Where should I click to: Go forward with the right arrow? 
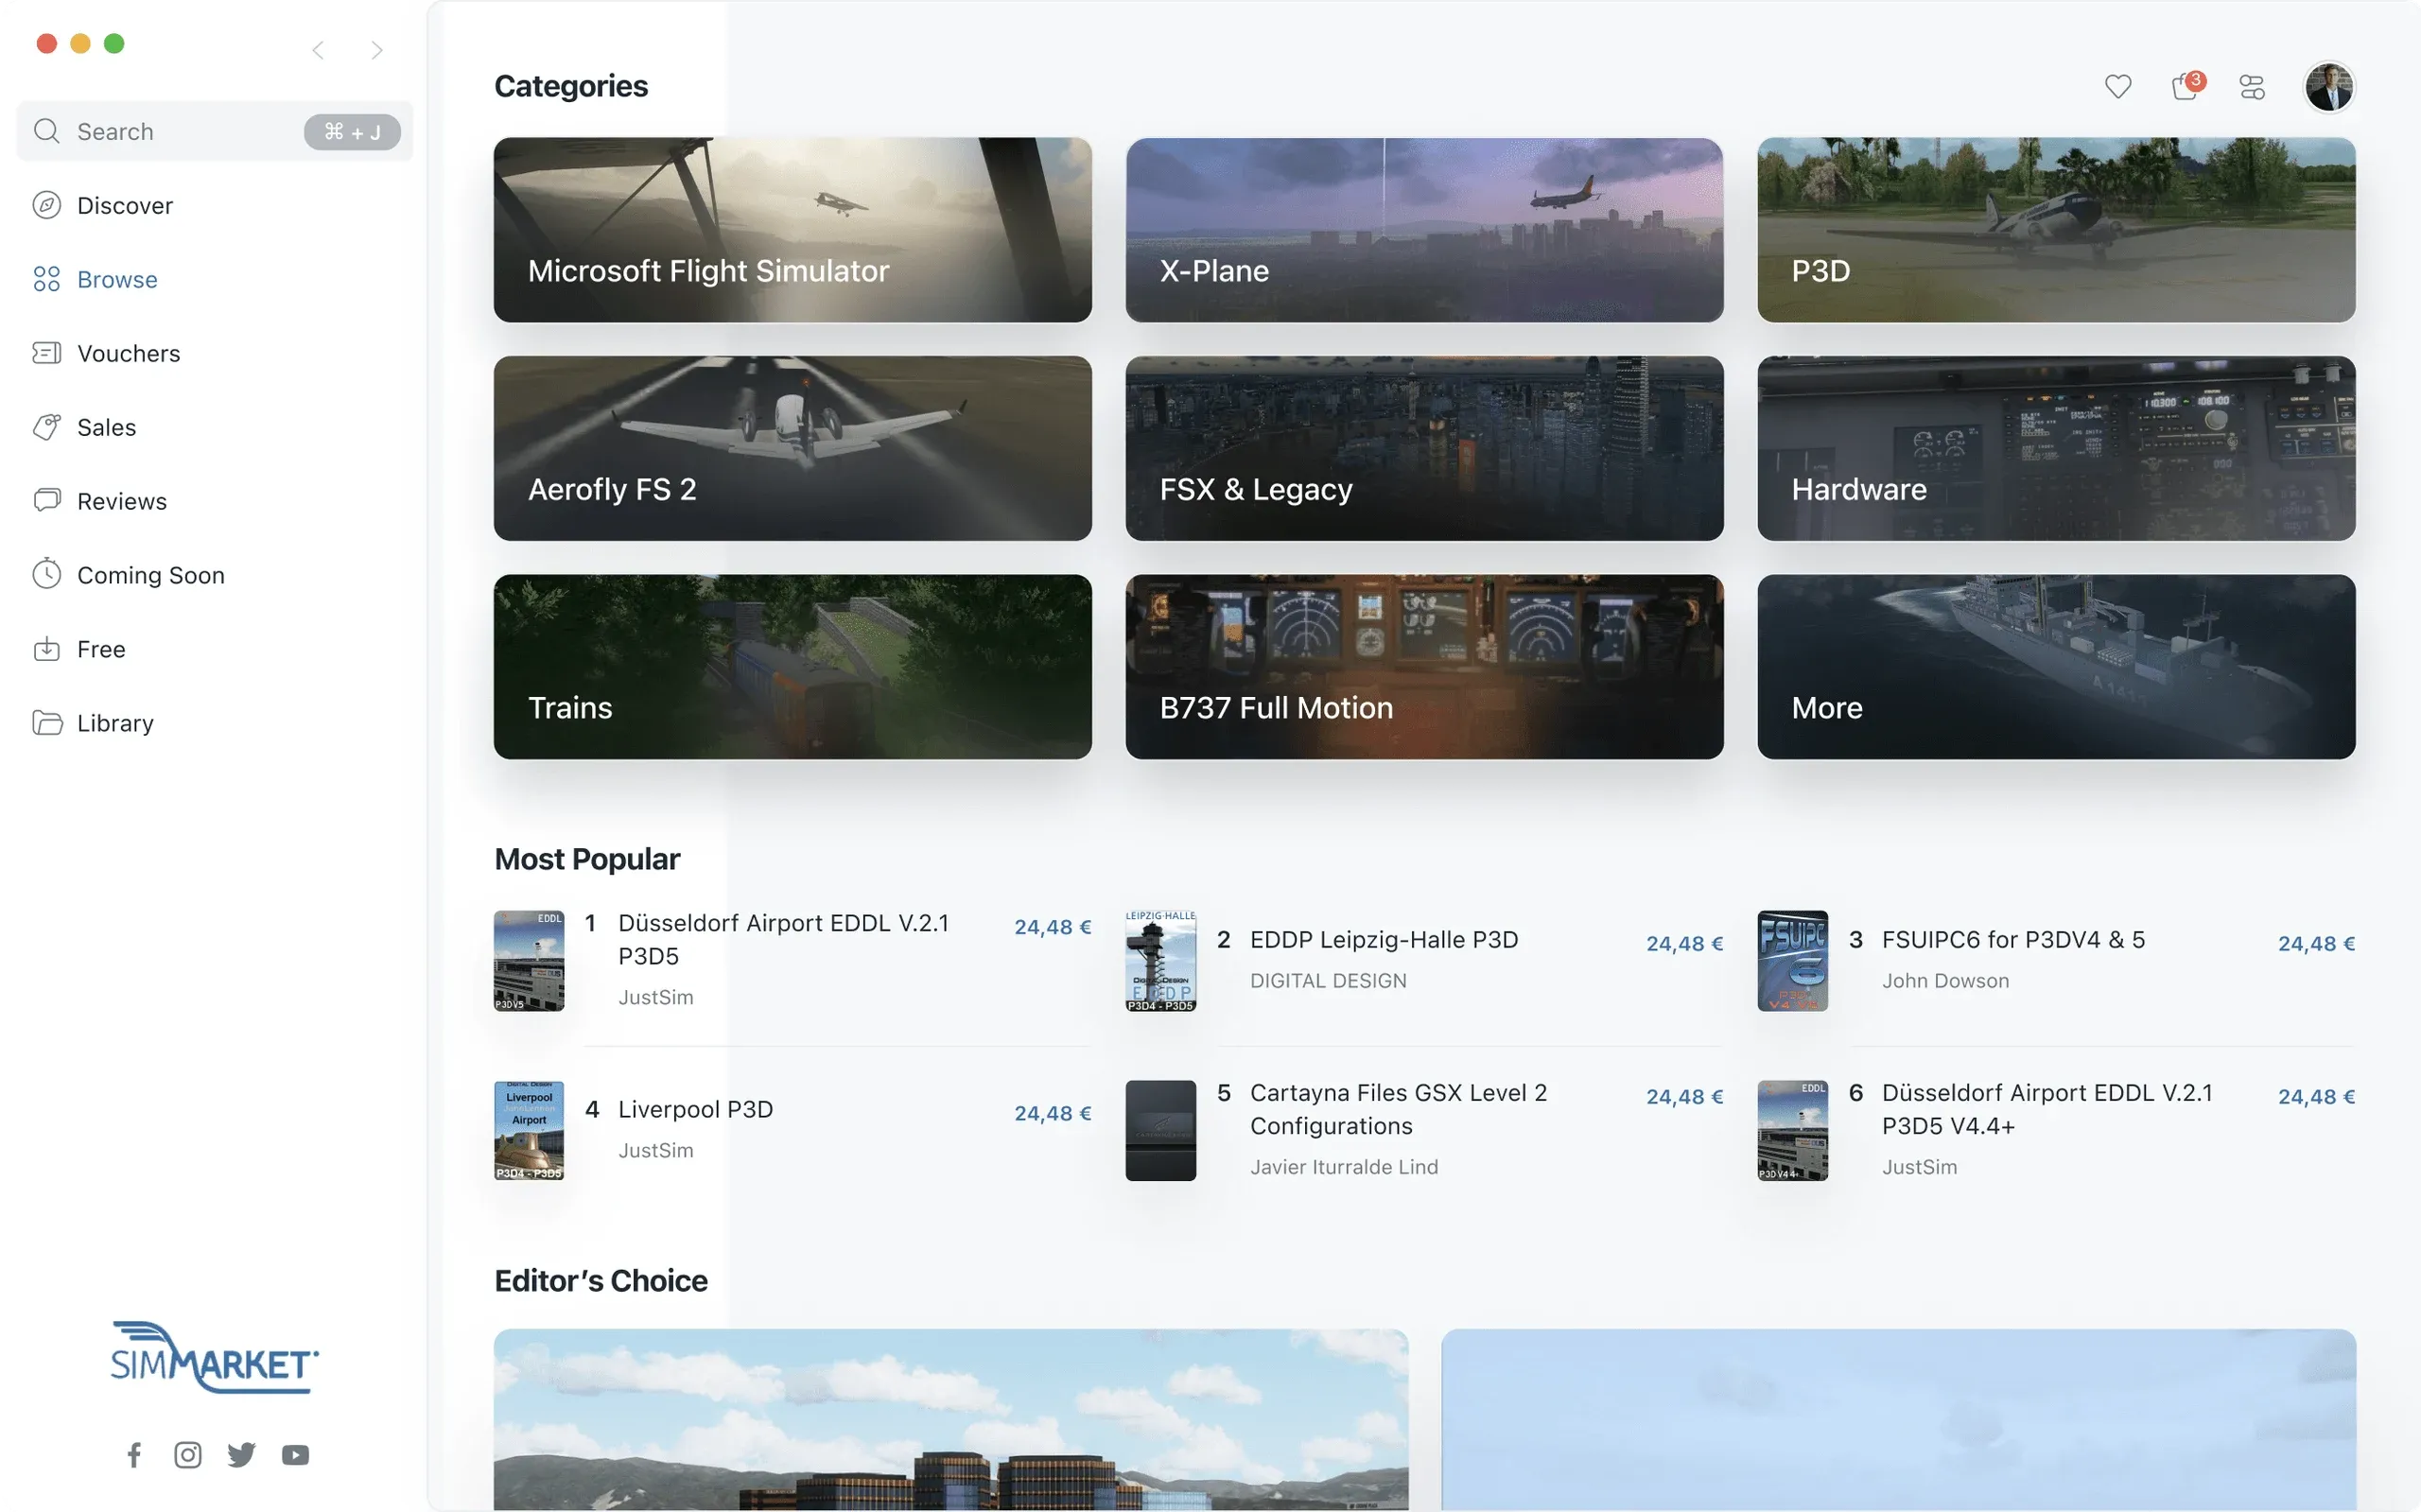[x=377, y=50]
